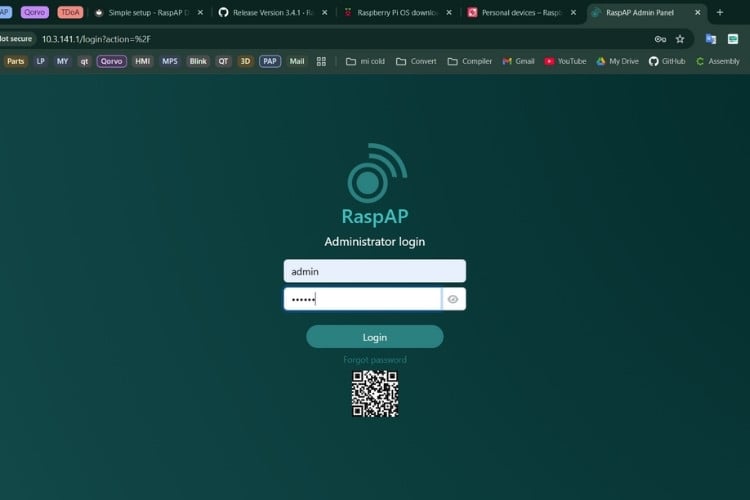
Task: Open the Blink bookmark
Action: [x=198, y=61]
